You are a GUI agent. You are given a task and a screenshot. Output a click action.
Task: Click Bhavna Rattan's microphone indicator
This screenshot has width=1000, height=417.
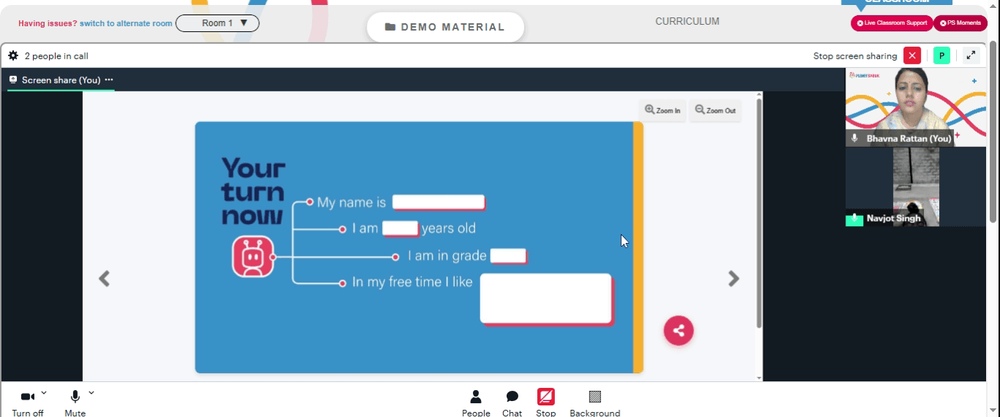[855, 138]
